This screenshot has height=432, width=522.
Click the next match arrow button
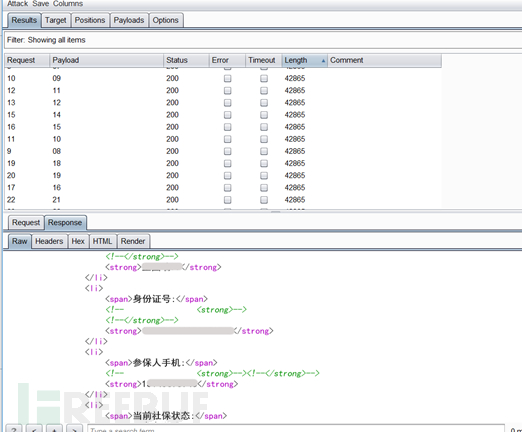click(75, 428)
